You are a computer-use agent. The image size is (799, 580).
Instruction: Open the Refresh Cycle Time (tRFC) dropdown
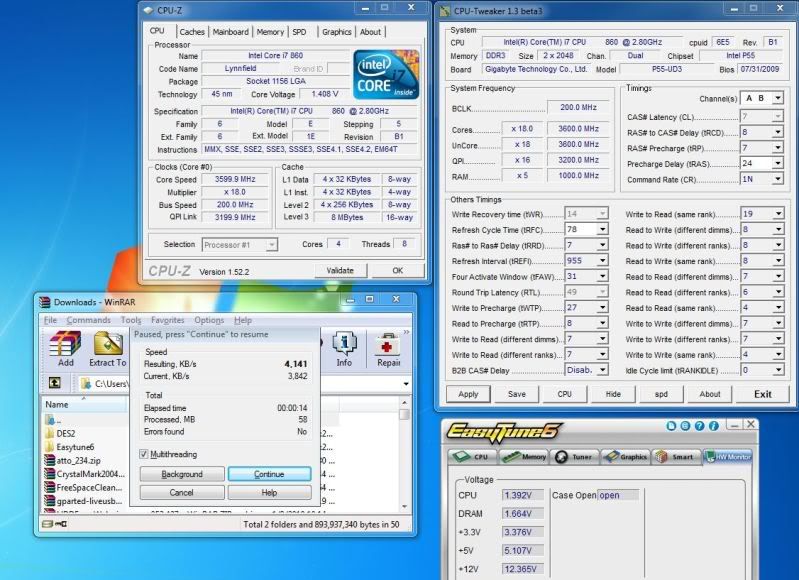[x=602, y=230]
